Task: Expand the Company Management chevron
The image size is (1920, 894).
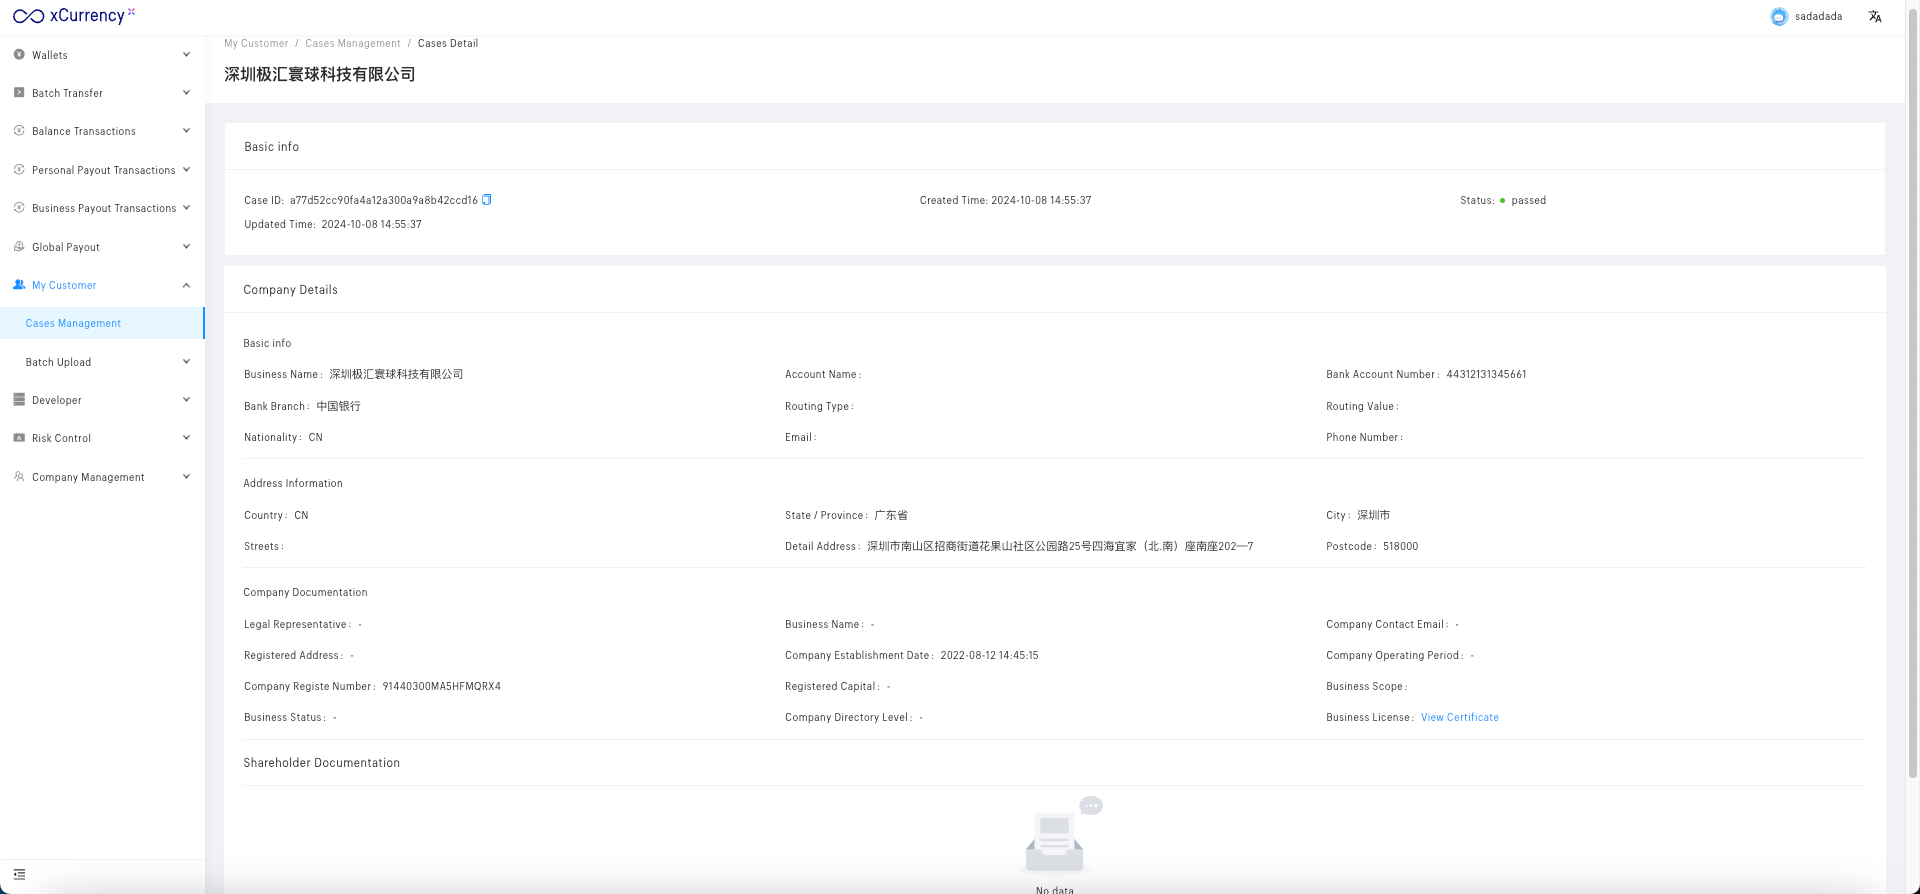Action: tap(186, 477)
